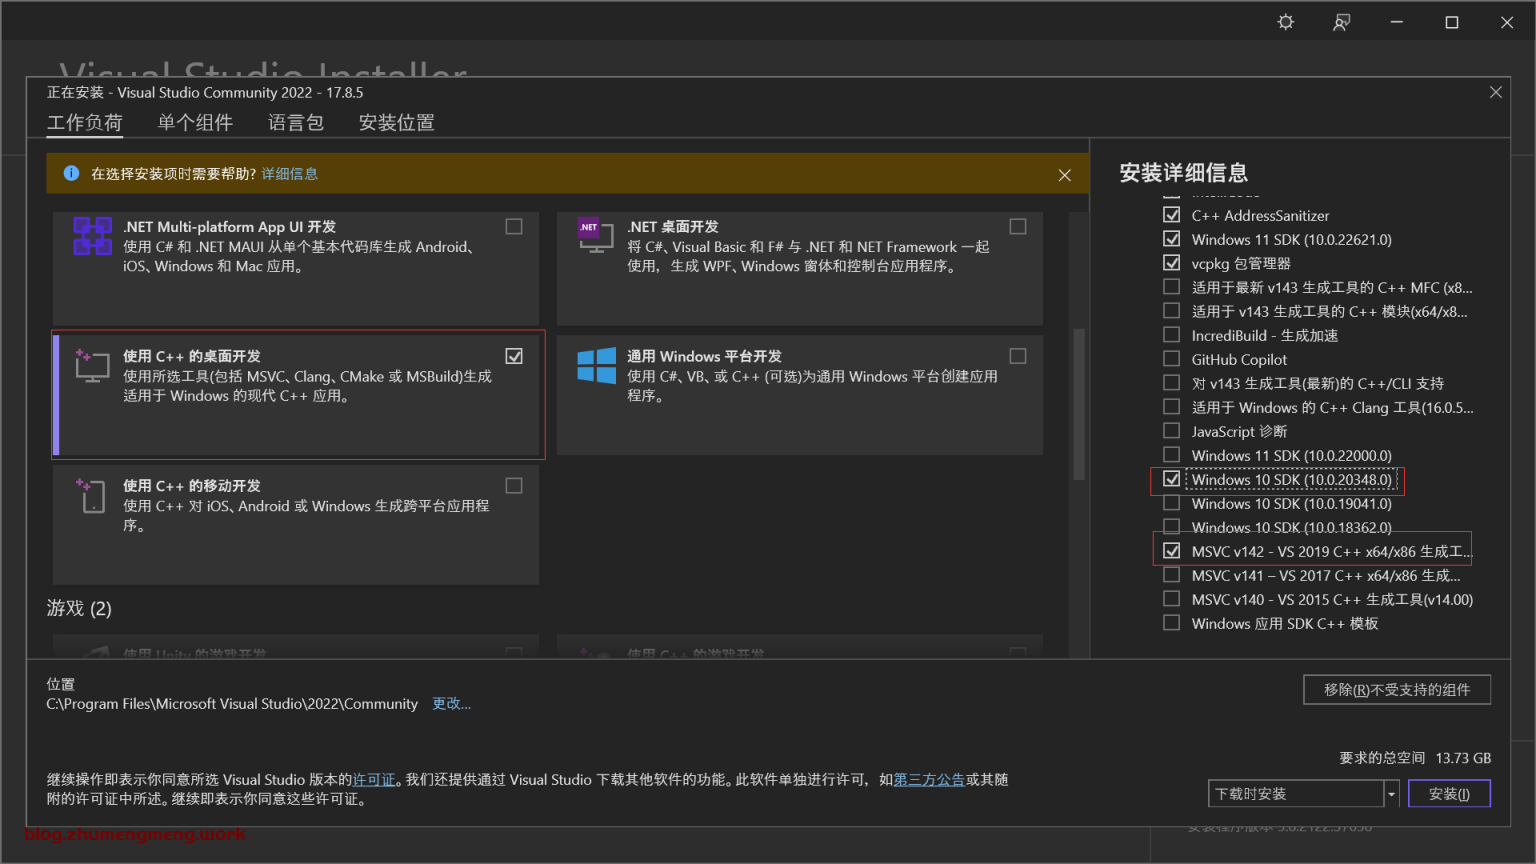Open the feedback icon in title bar
The image size is (1536, 864).
point(1341,22)
